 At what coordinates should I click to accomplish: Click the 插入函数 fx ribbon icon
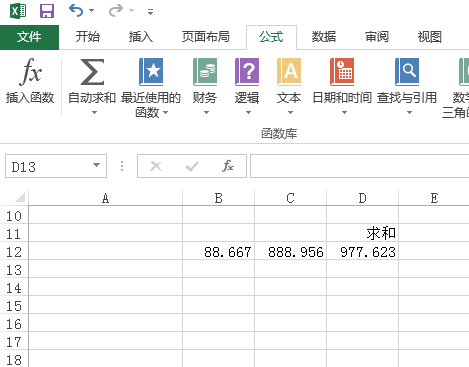(x=30, y=71)
